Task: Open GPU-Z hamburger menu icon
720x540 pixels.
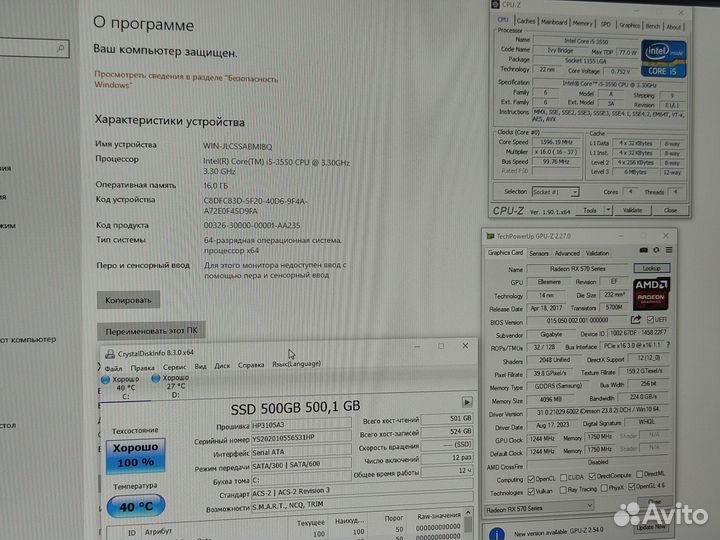Action: (669, 250)
